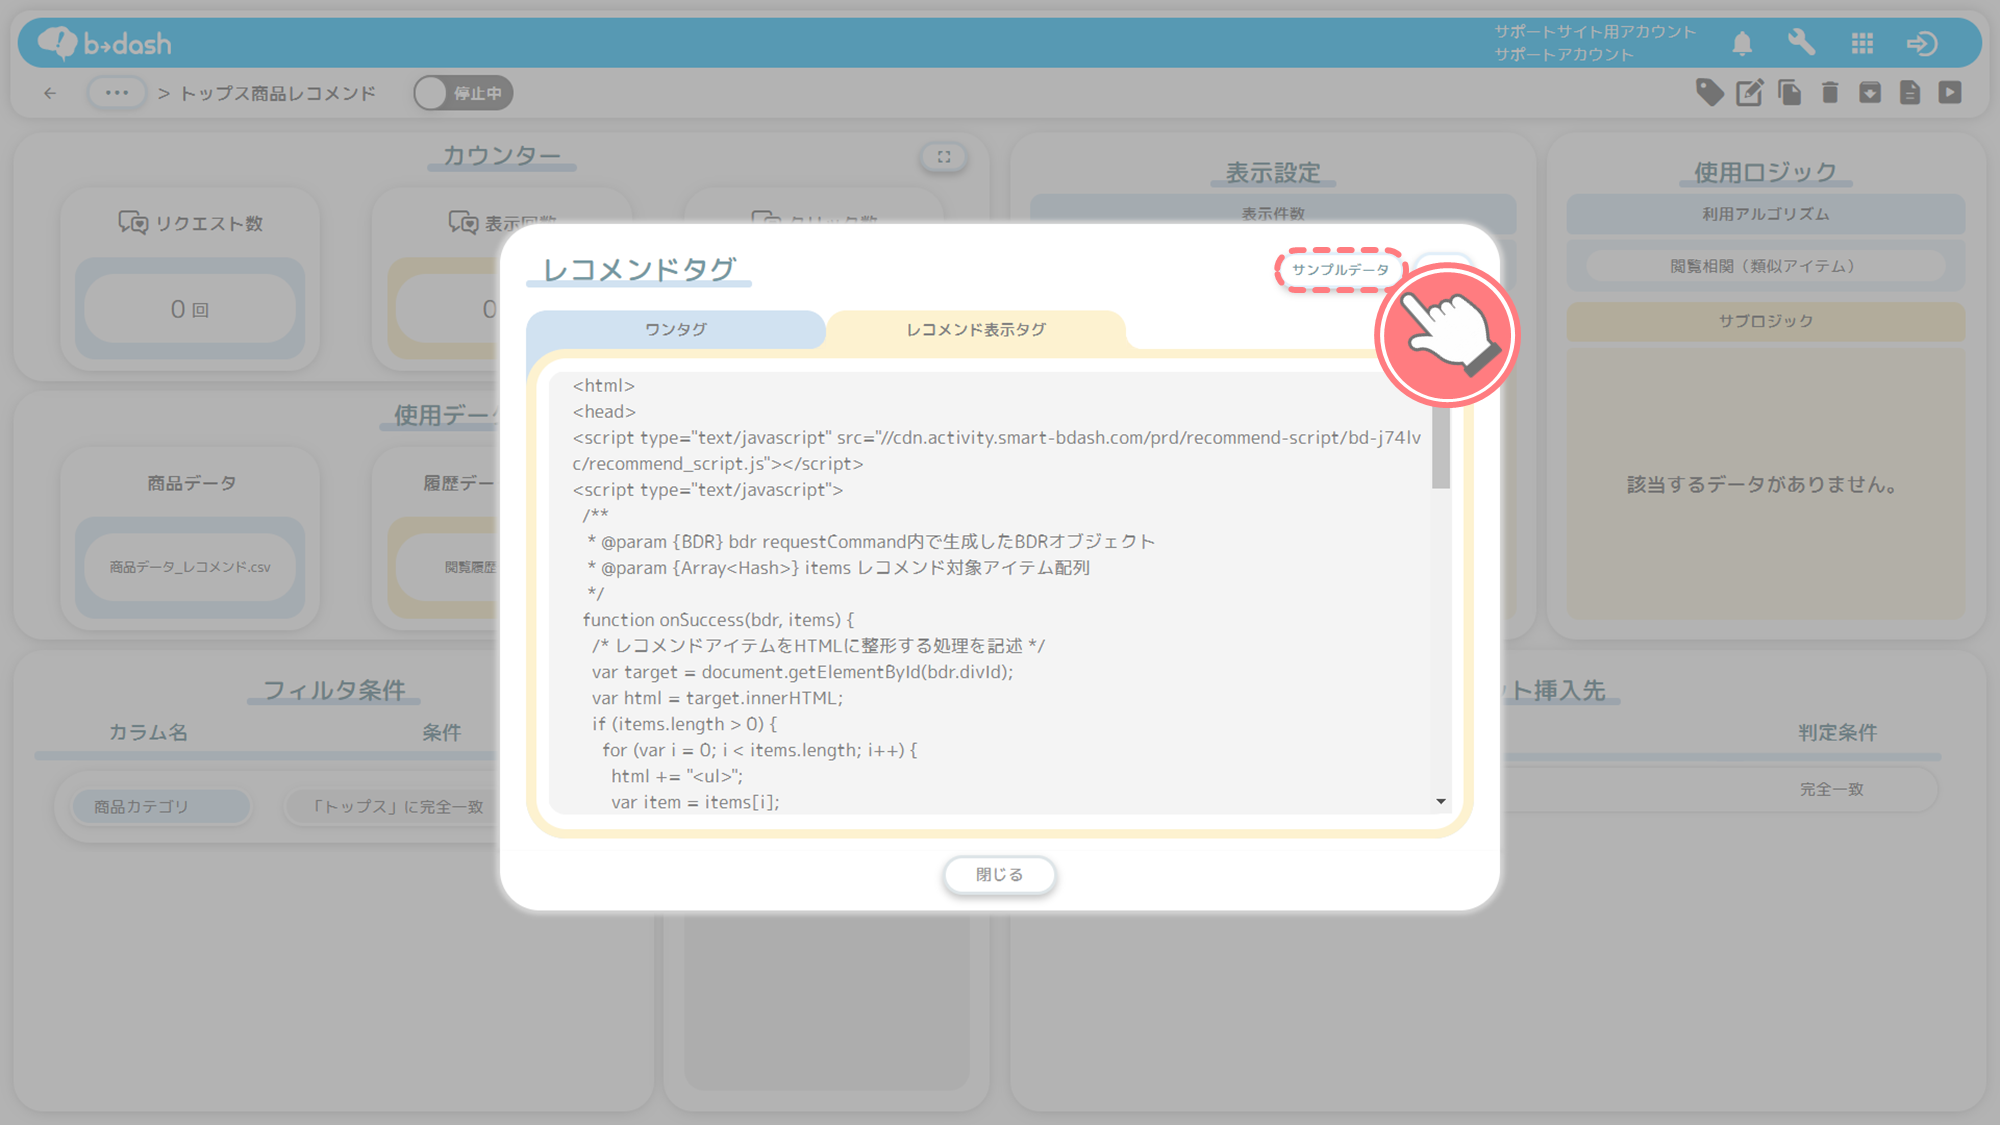Click the var html = target.innerHTML line
The image size is (2000, 1125).
click(x=717, y=698)
